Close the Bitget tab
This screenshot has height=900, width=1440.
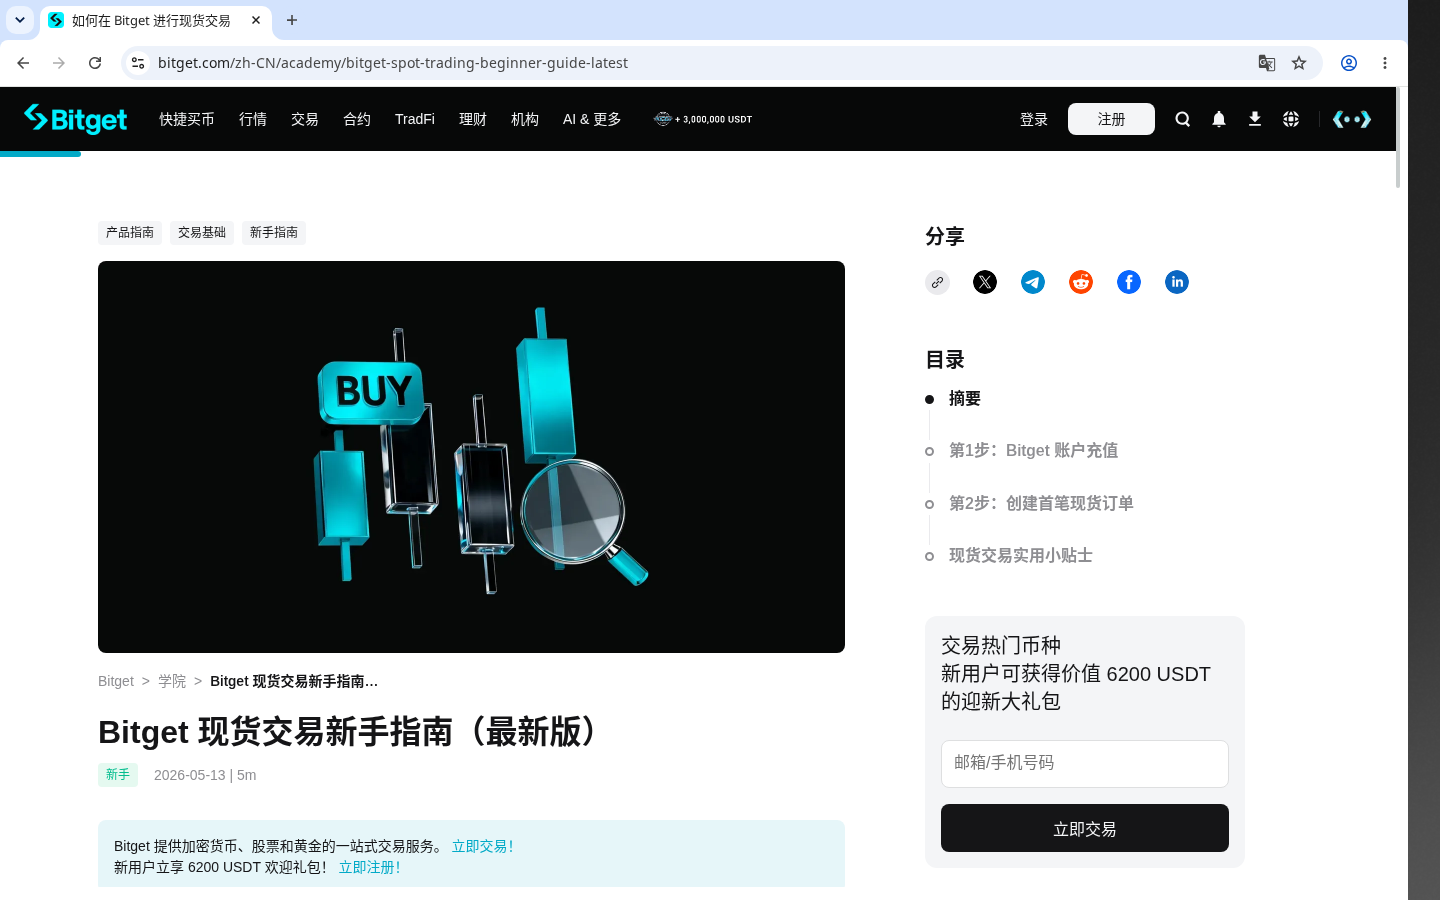click(x=256, y=20)
